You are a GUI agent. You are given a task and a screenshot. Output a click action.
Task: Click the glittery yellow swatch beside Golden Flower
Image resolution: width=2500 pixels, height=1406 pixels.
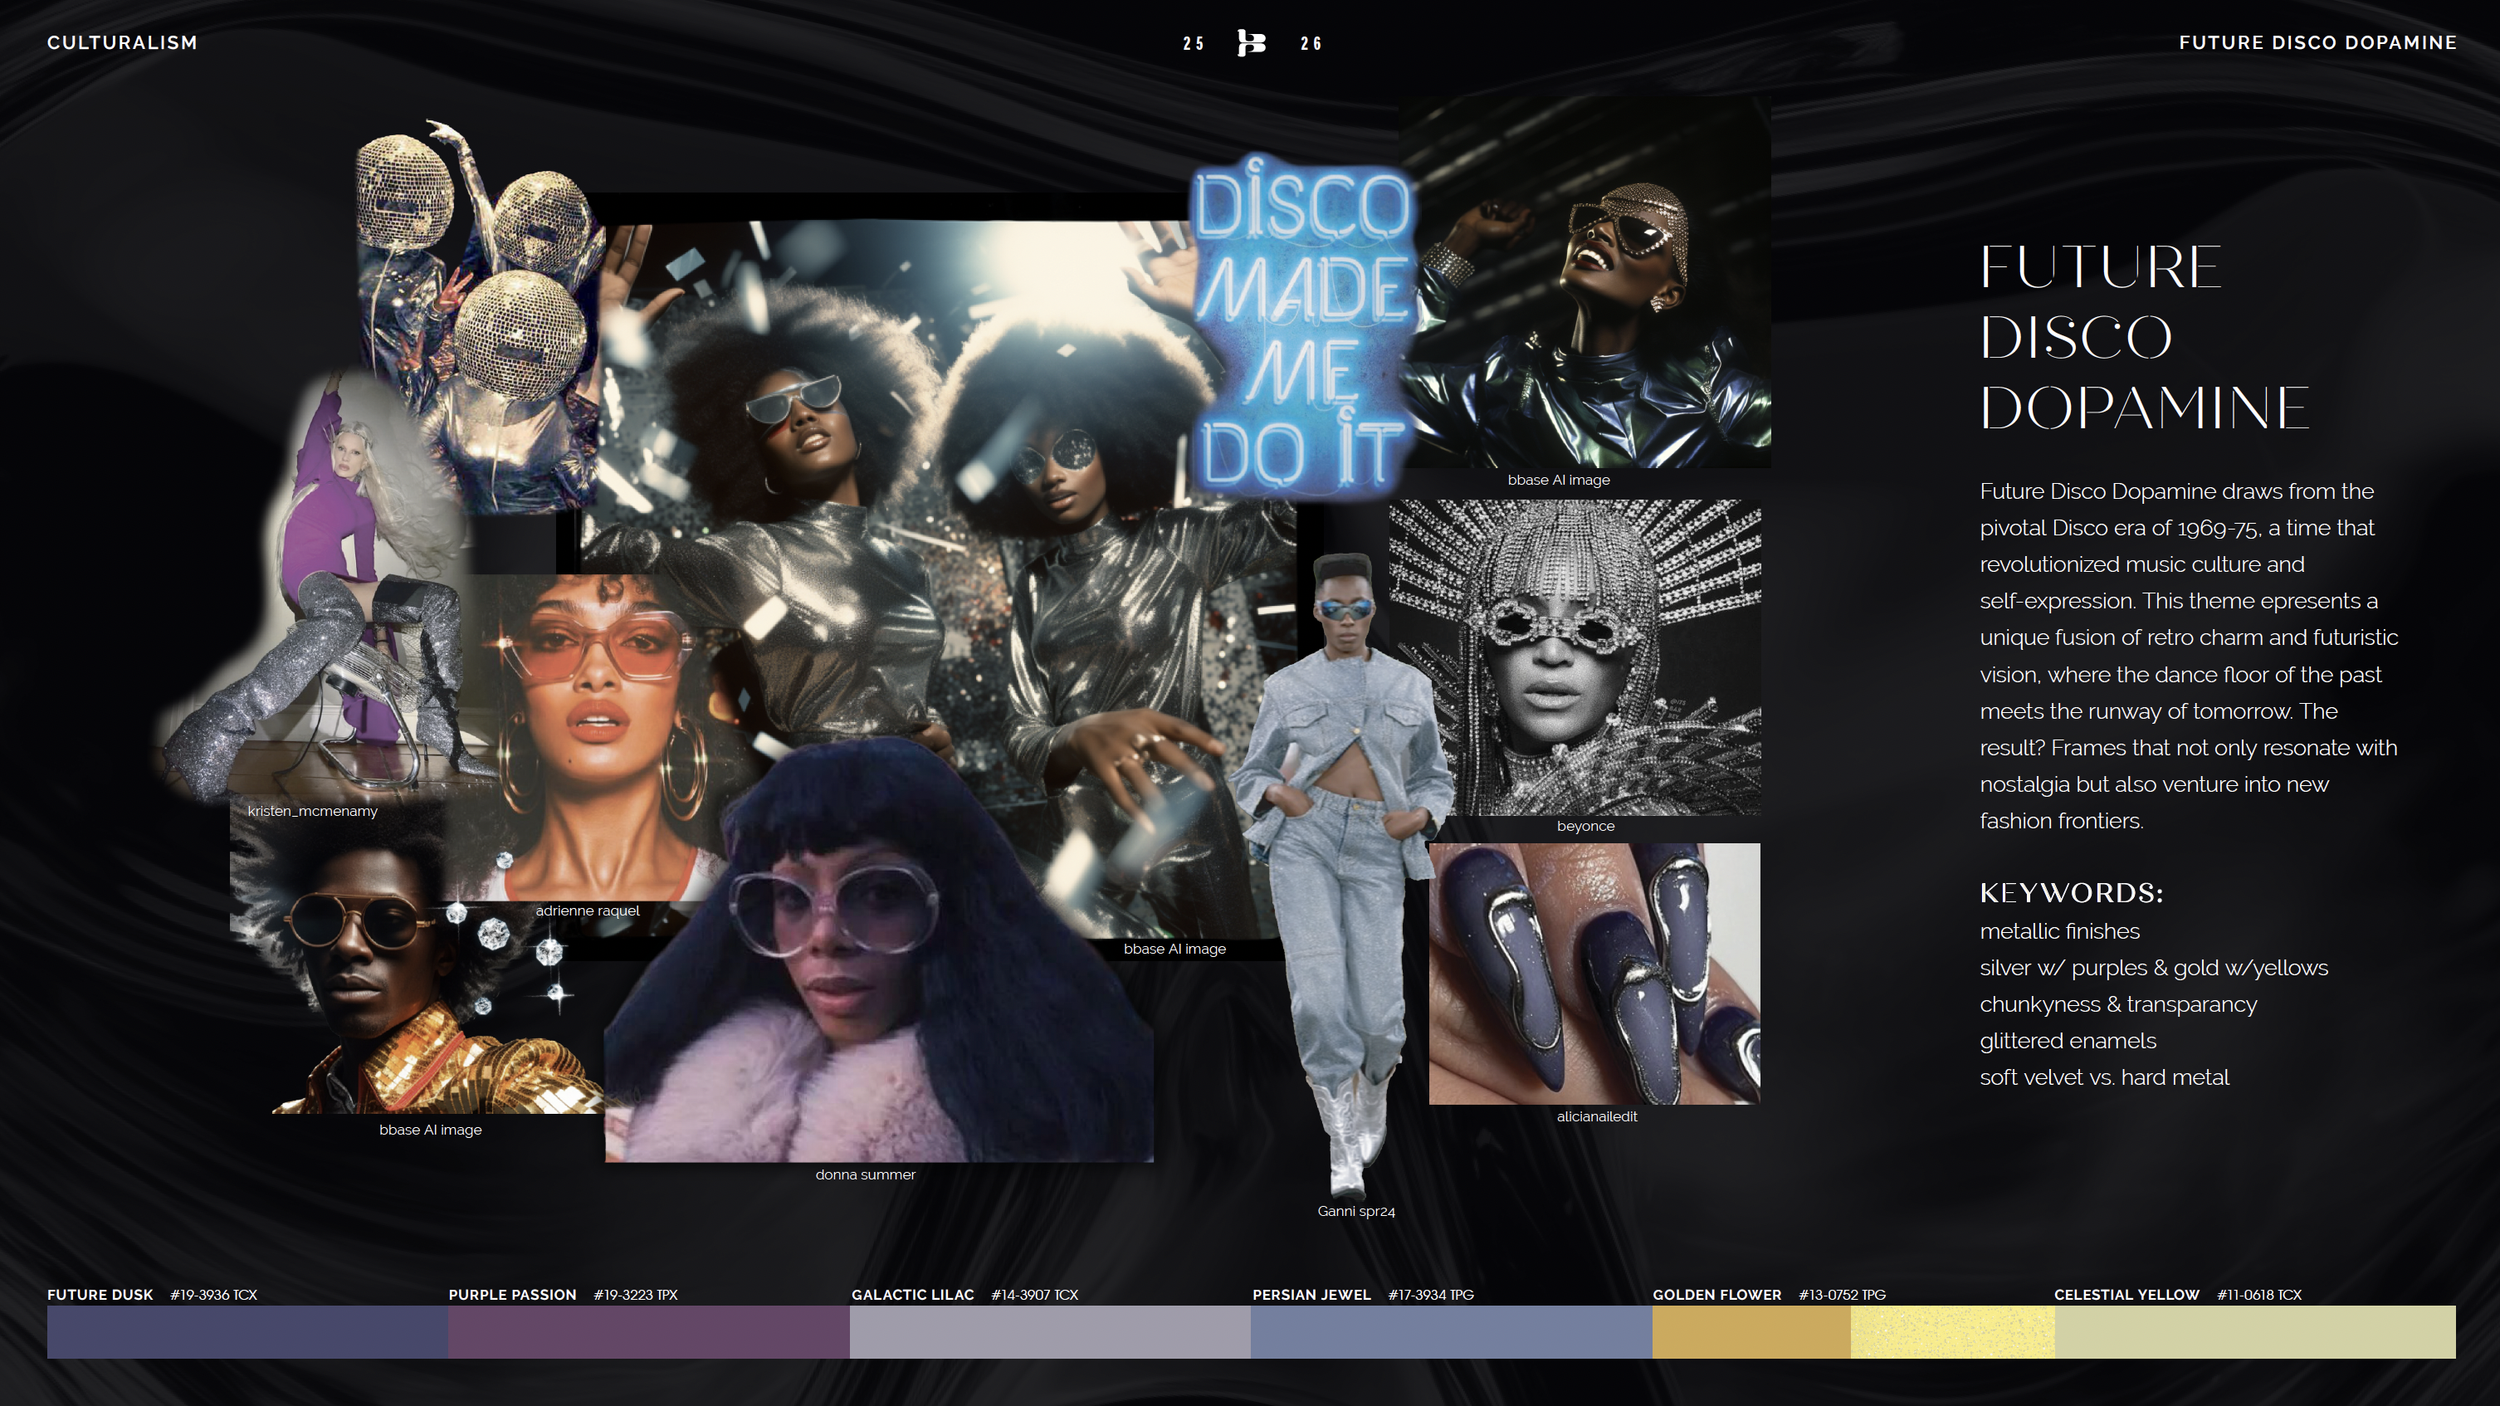tap(1953, 1331)
